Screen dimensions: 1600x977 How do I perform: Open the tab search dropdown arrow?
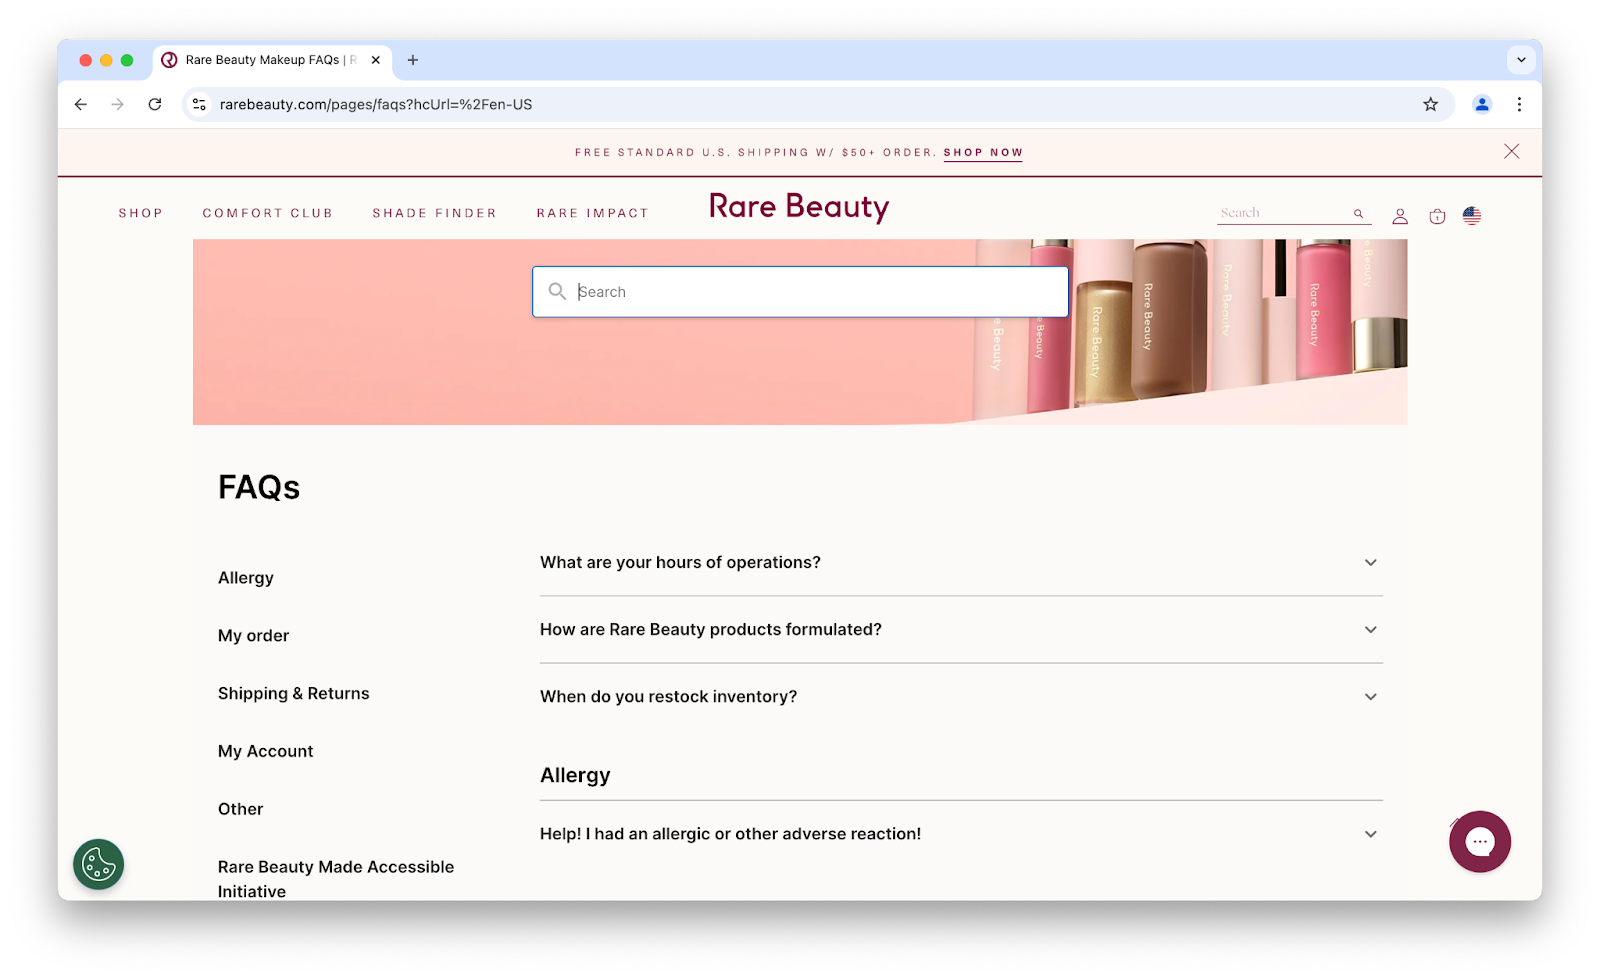coord(1521,60)
